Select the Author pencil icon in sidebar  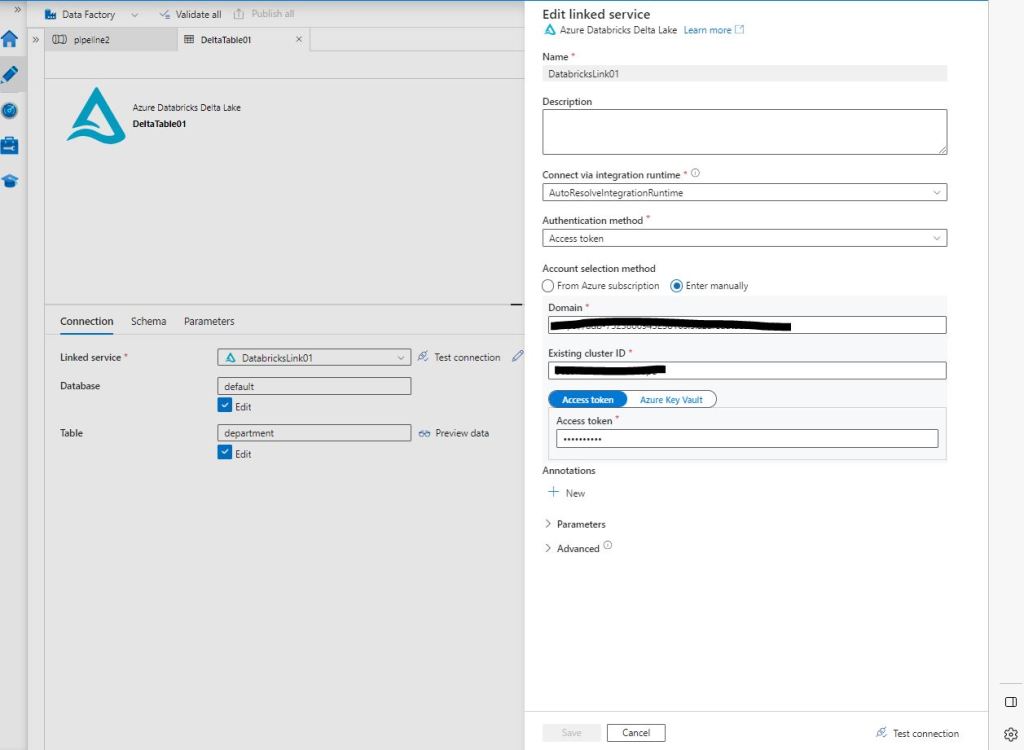pyautogui.click(x=10, y=75)
